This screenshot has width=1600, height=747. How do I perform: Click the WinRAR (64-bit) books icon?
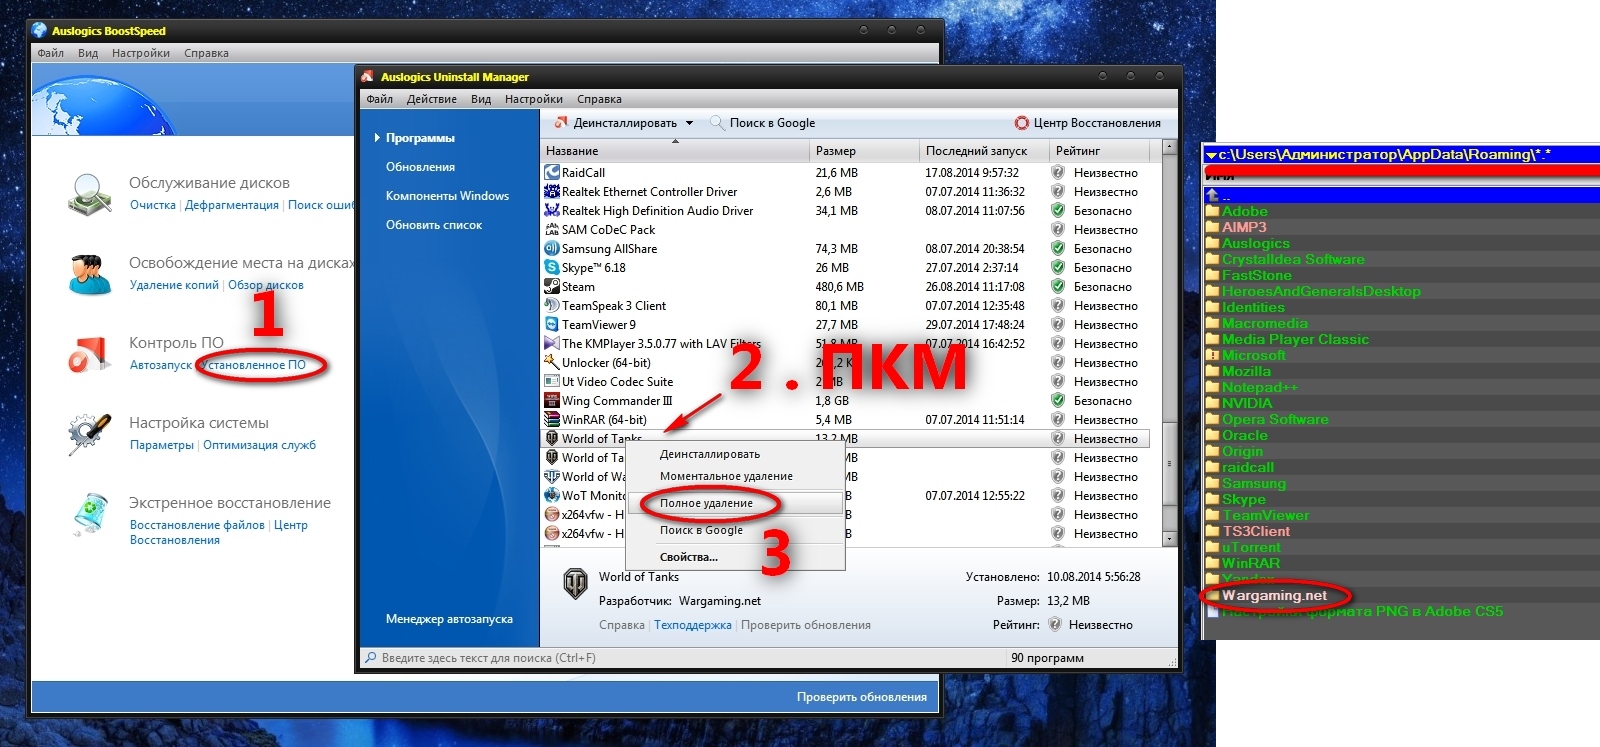[551, 420]
